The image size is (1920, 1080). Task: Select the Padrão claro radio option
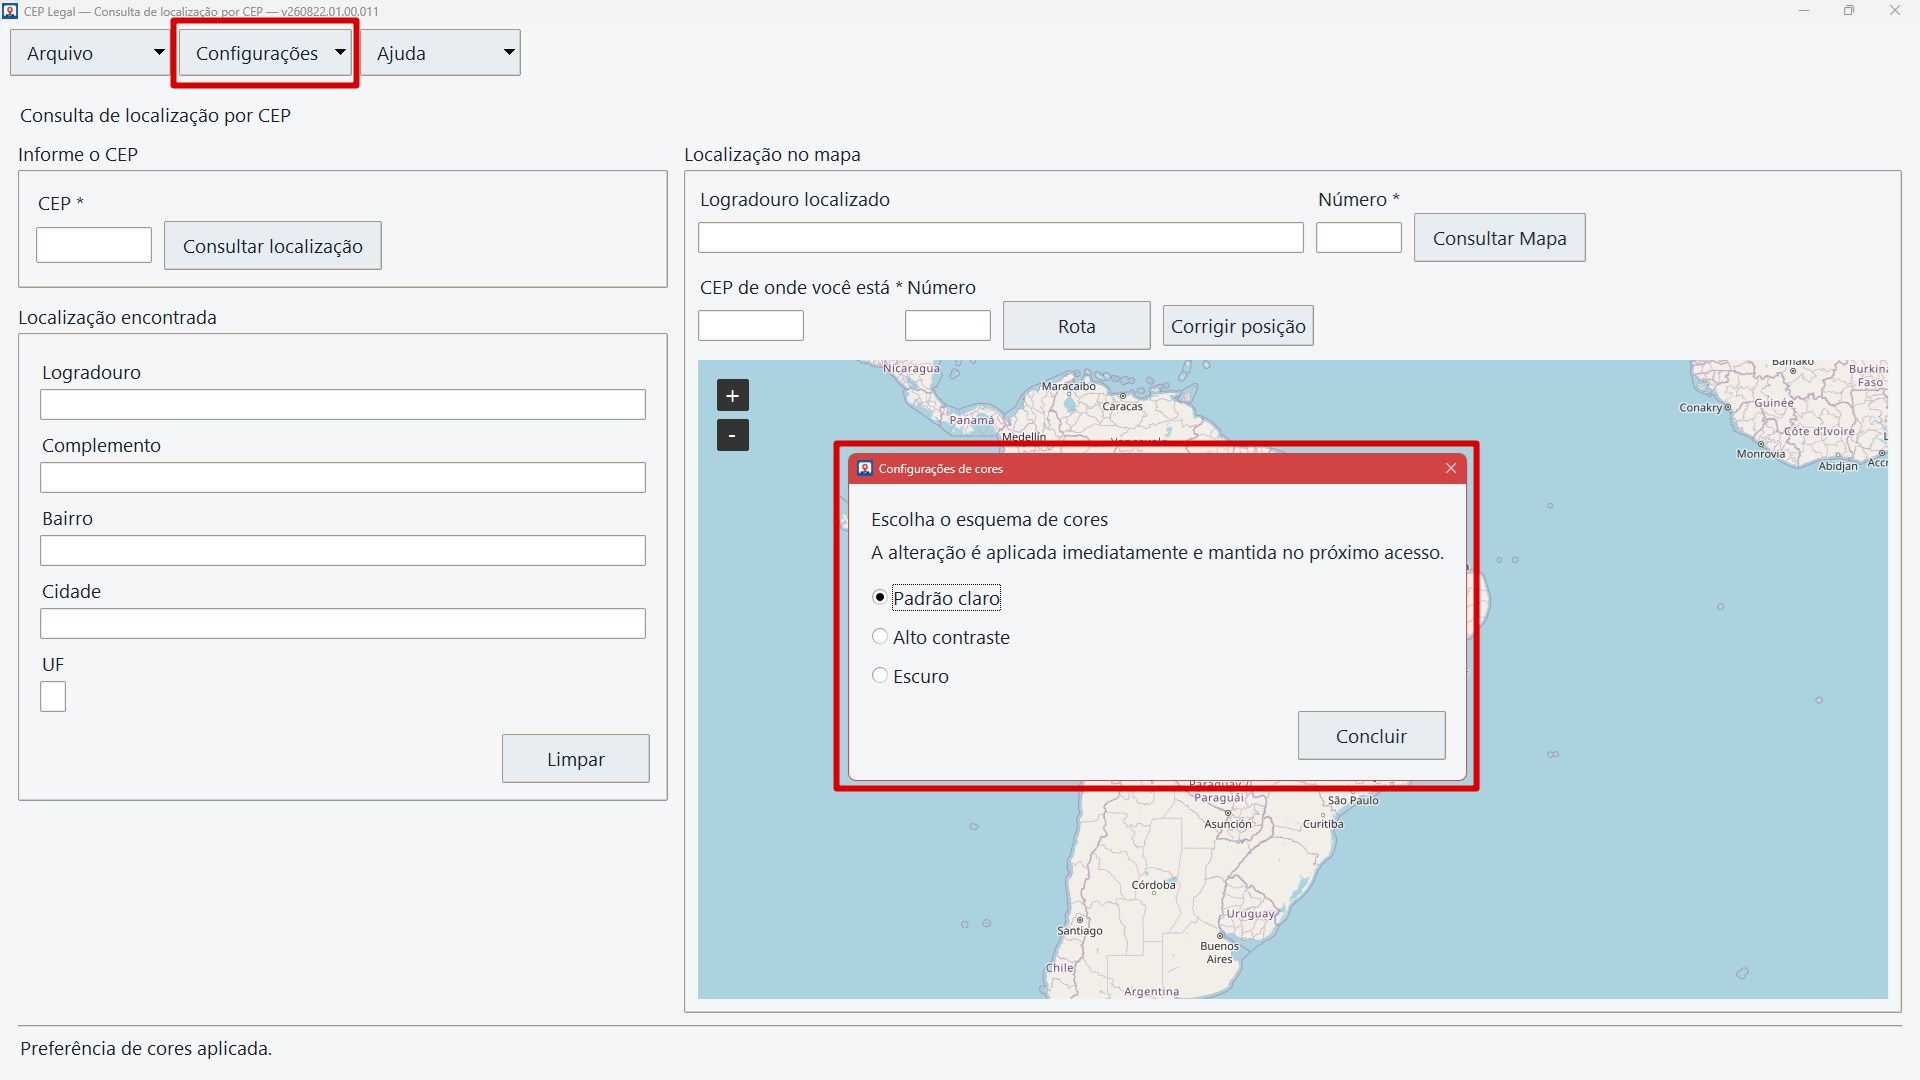[935, 598]
